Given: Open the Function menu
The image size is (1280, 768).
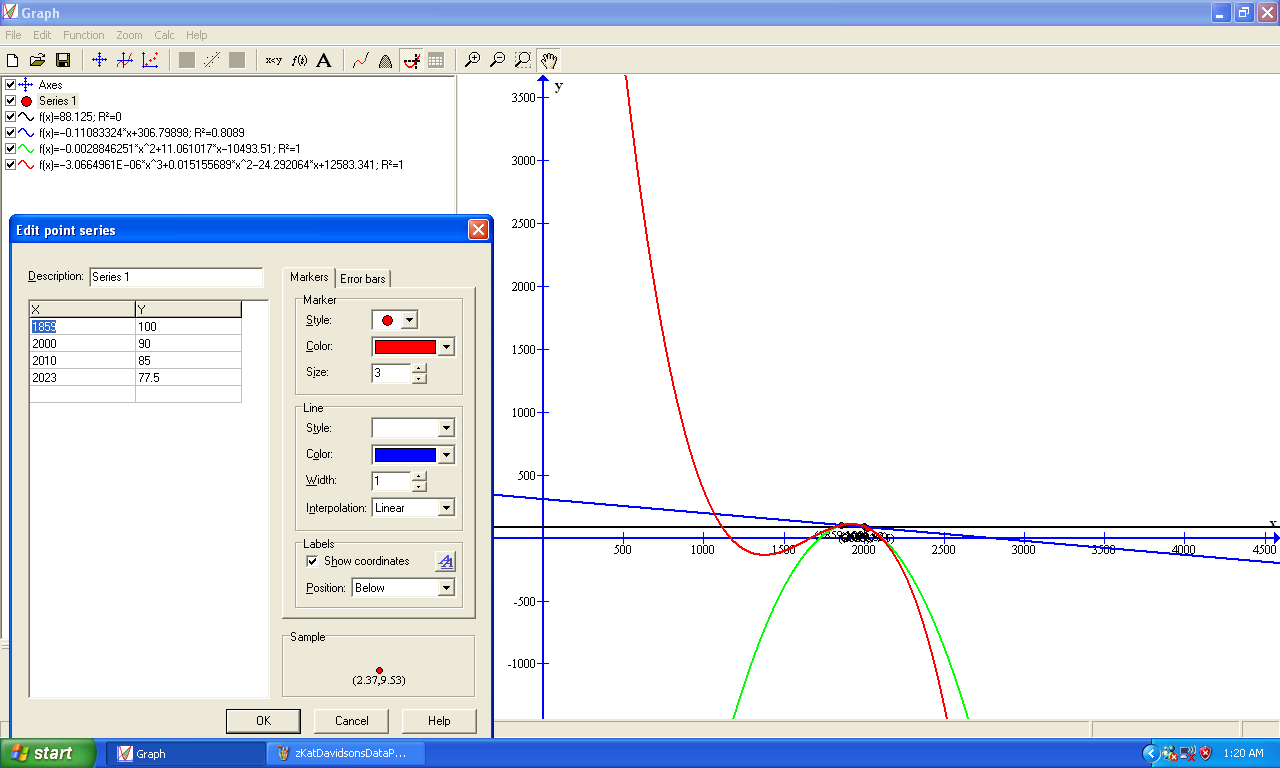Looking at the screenshot, I should [x=84, y=35].
